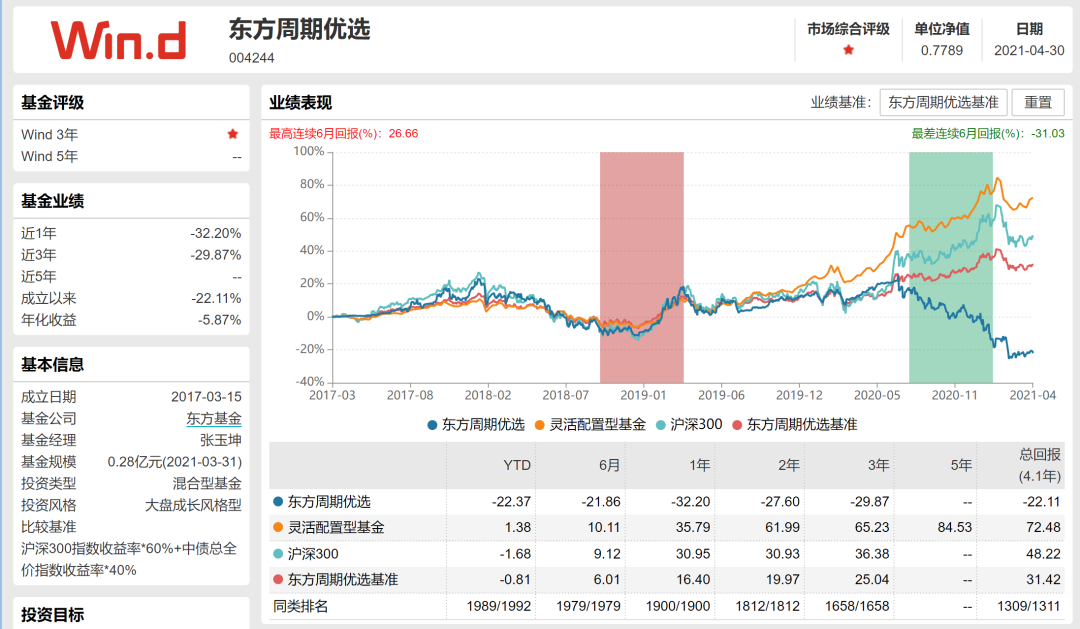This screenshot has height=629, width=1080.
Task: Click 最差连续6月回报(%) -31.03 label
Action: click(988, 134)
